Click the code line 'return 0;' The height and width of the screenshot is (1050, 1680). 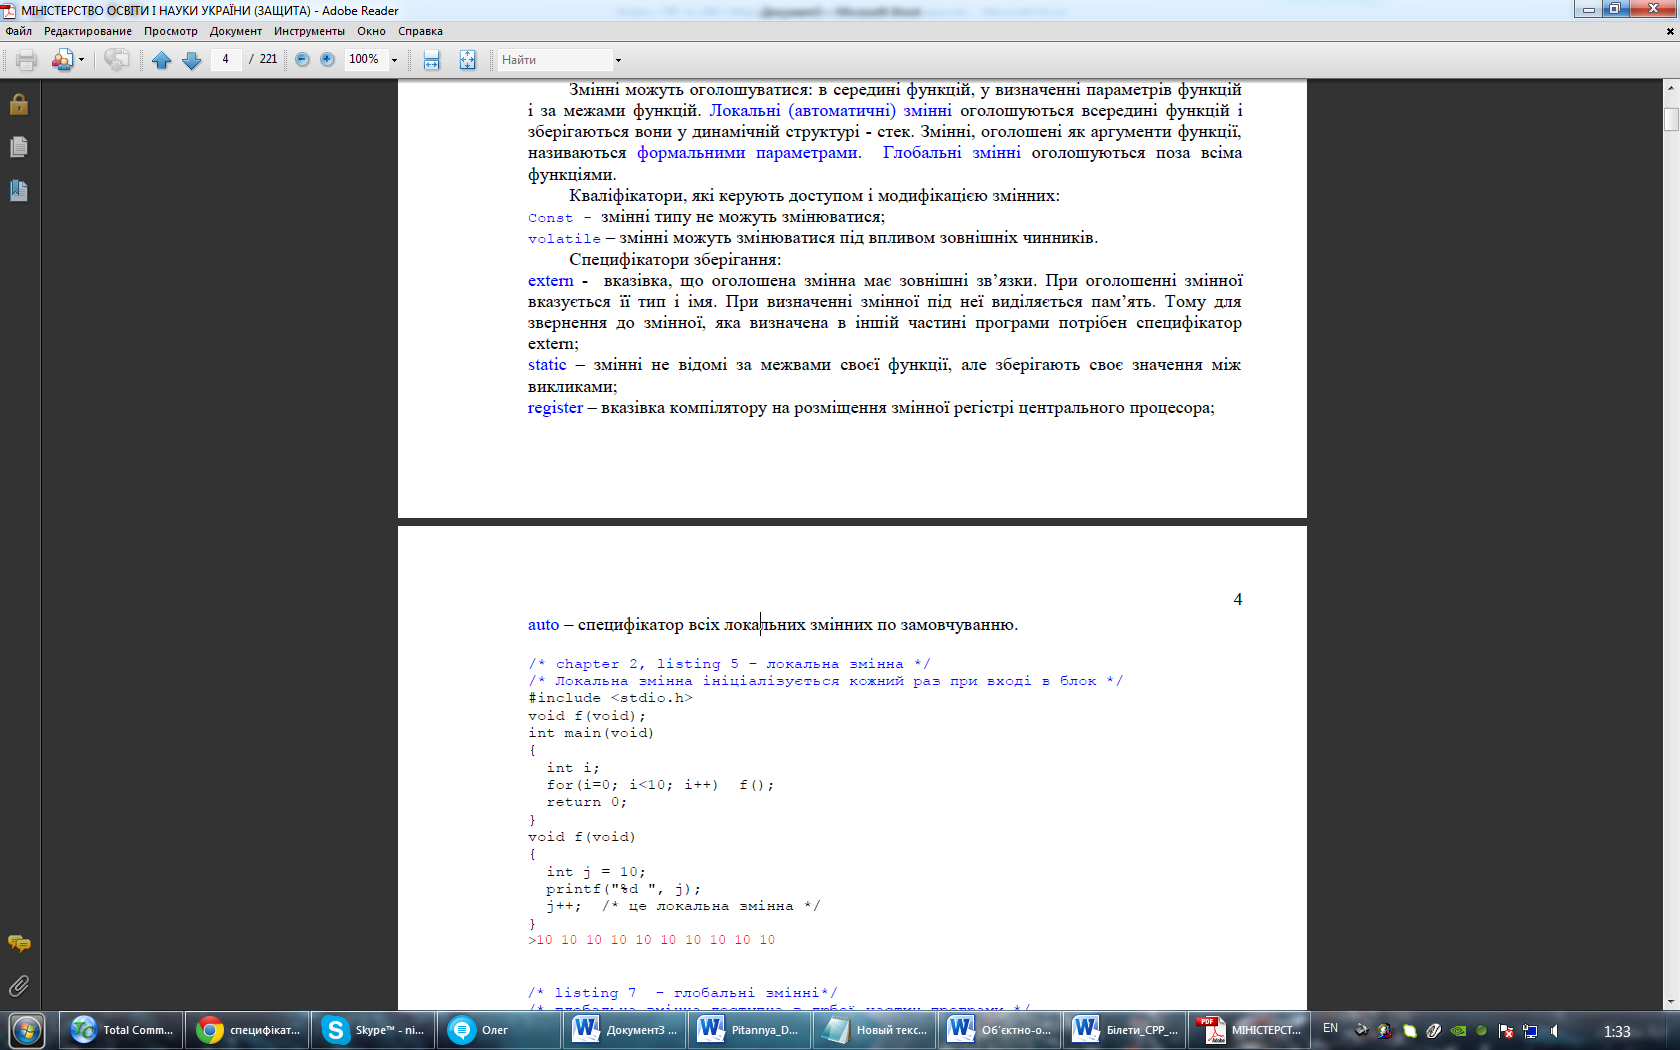(586, 802)
